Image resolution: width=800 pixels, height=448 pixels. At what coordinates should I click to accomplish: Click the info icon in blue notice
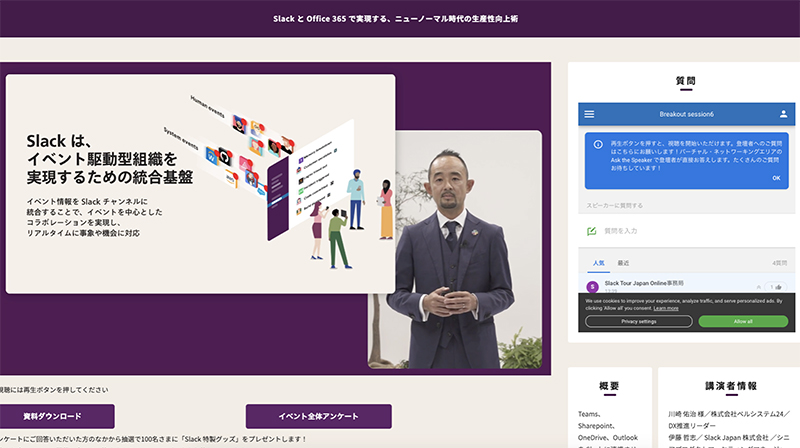point(598,144)
